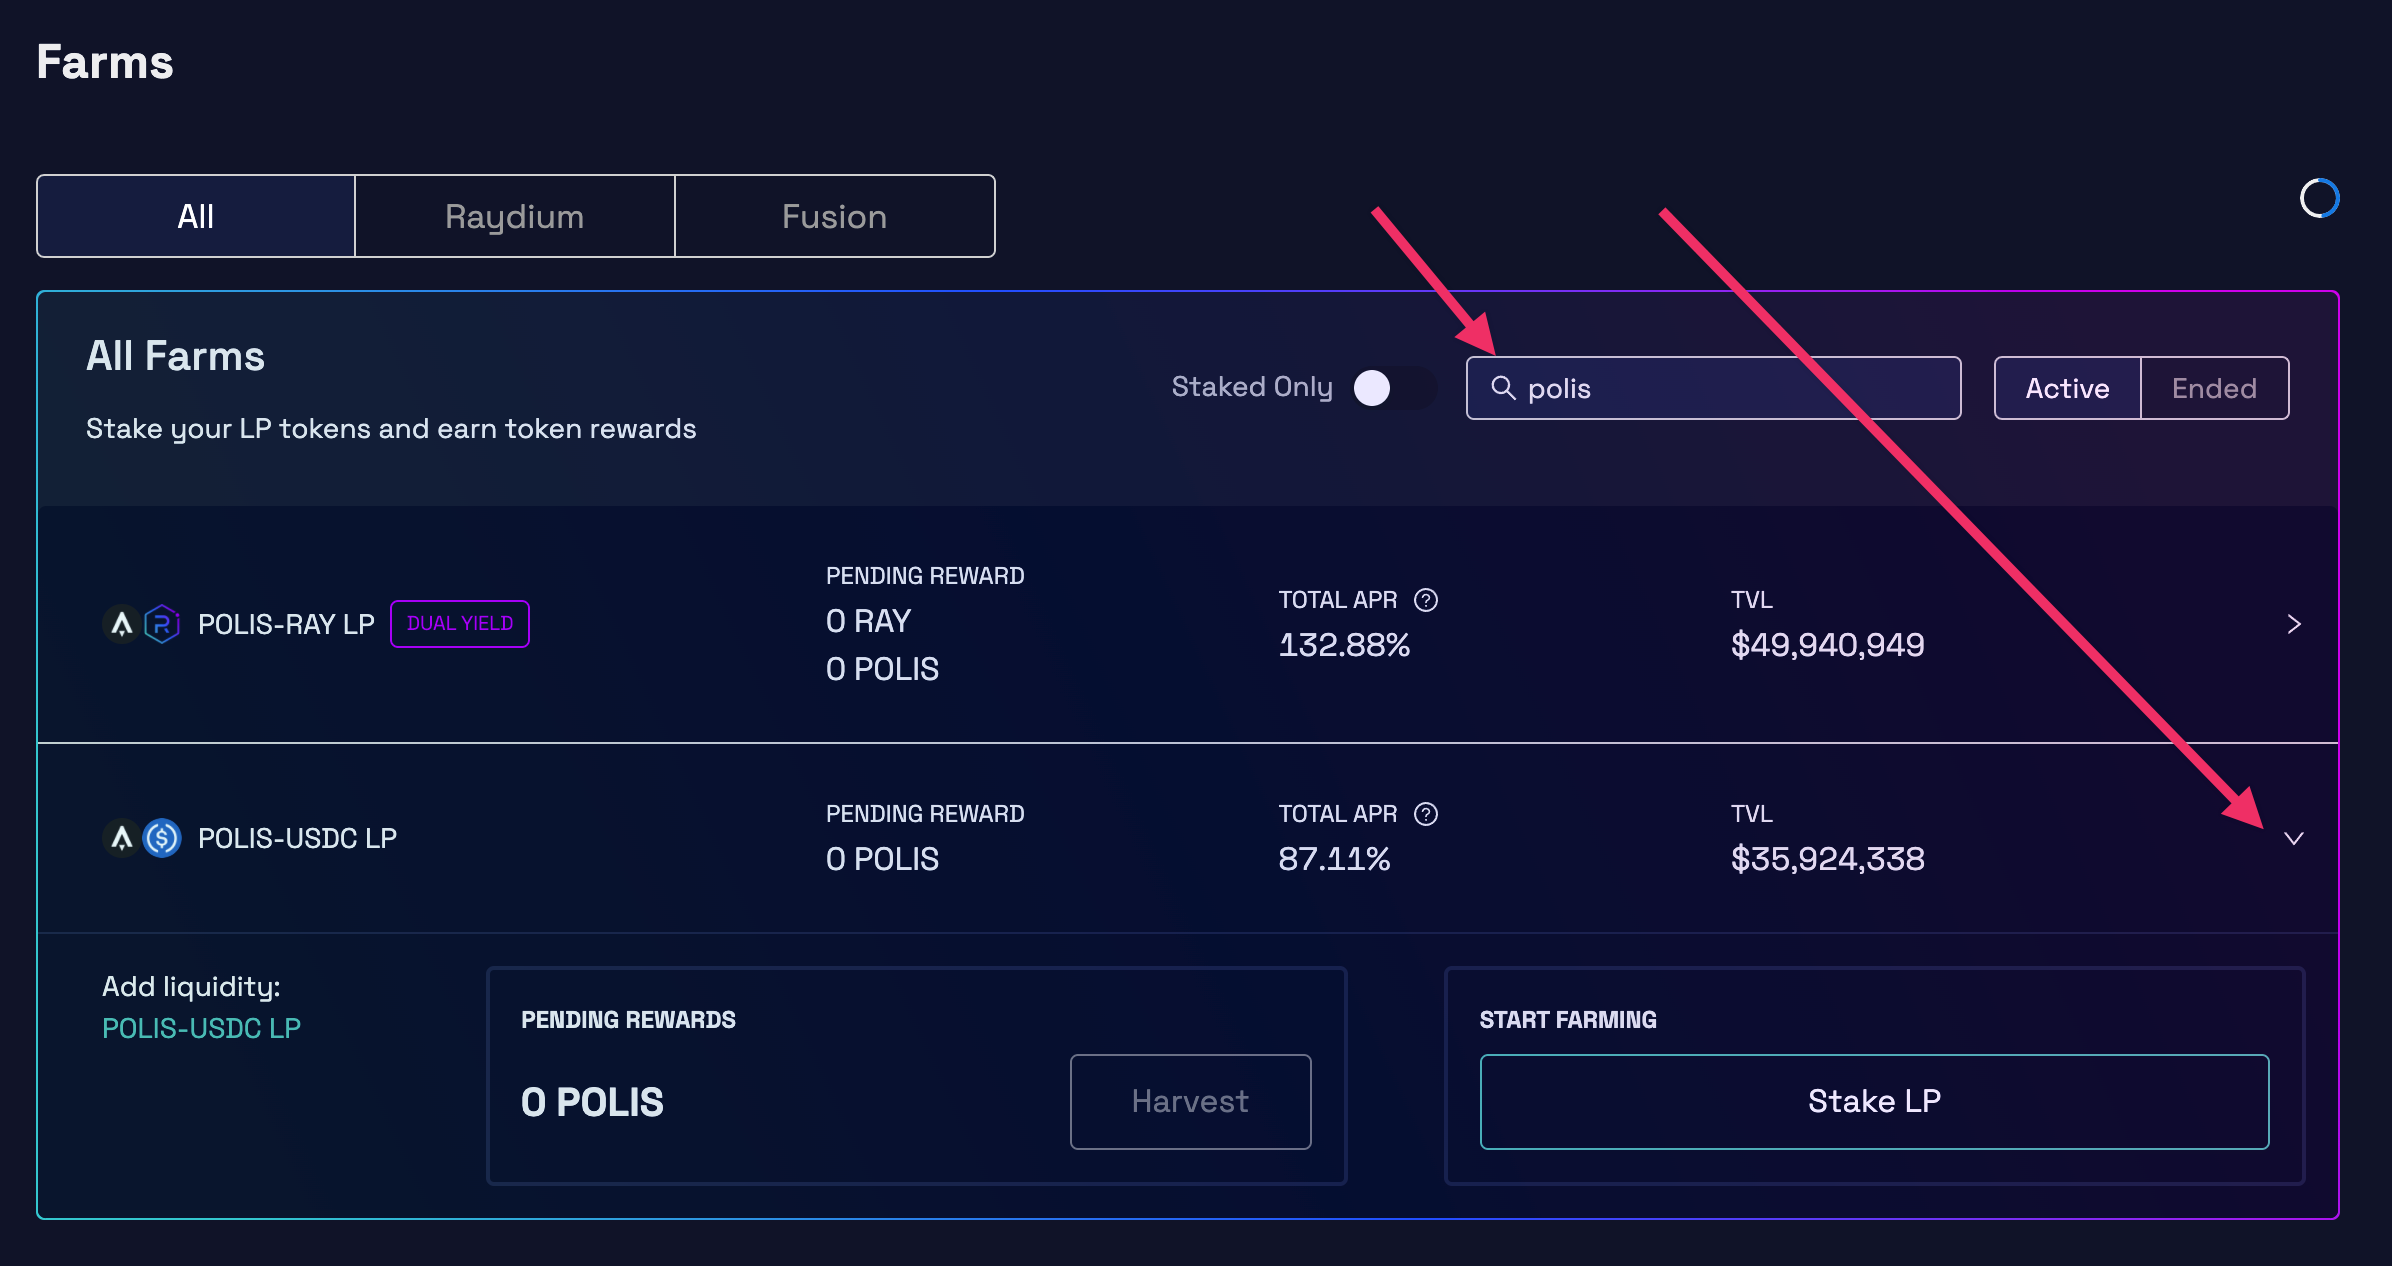Select the Active farms filter
The height and width of the screenshot is (1266, 2392).
(2066, 388)
